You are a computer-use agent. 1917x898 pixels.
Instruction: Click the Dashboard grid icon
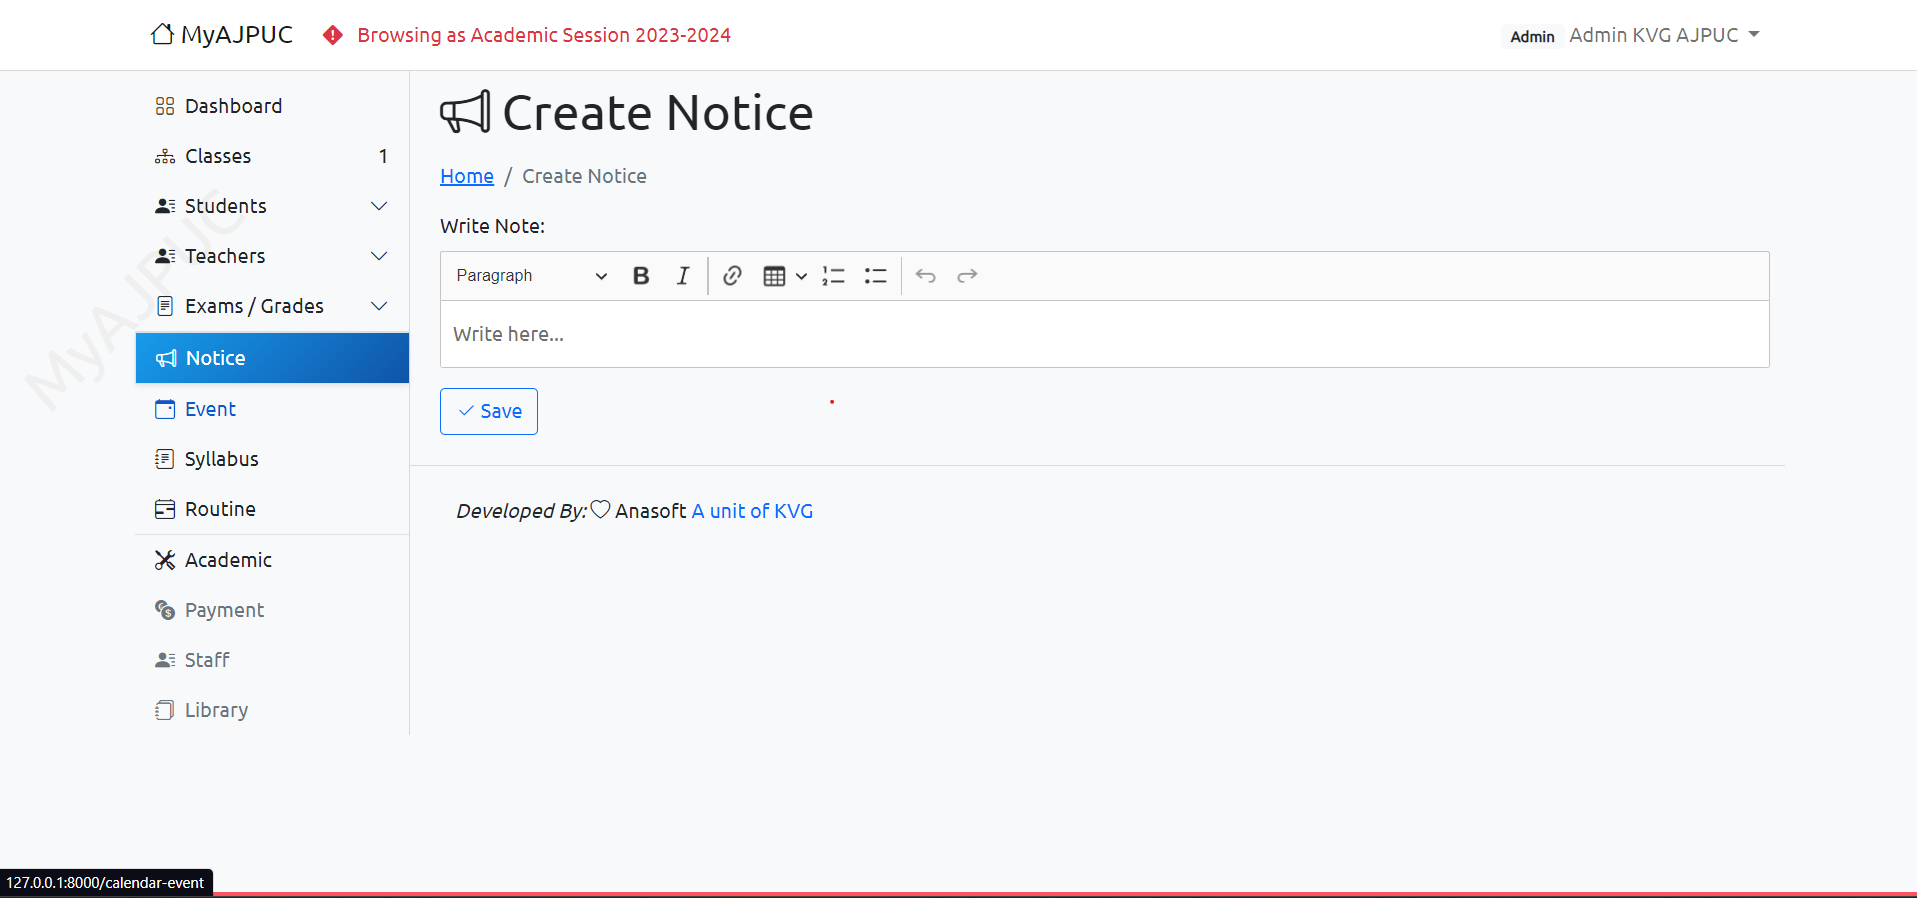165,106
